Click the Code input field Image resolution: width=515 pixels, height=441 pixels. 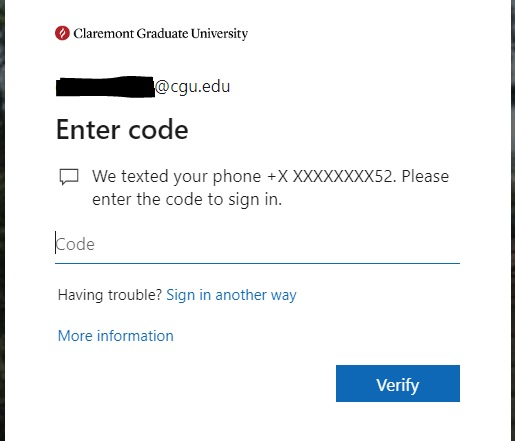pos(257,244)
